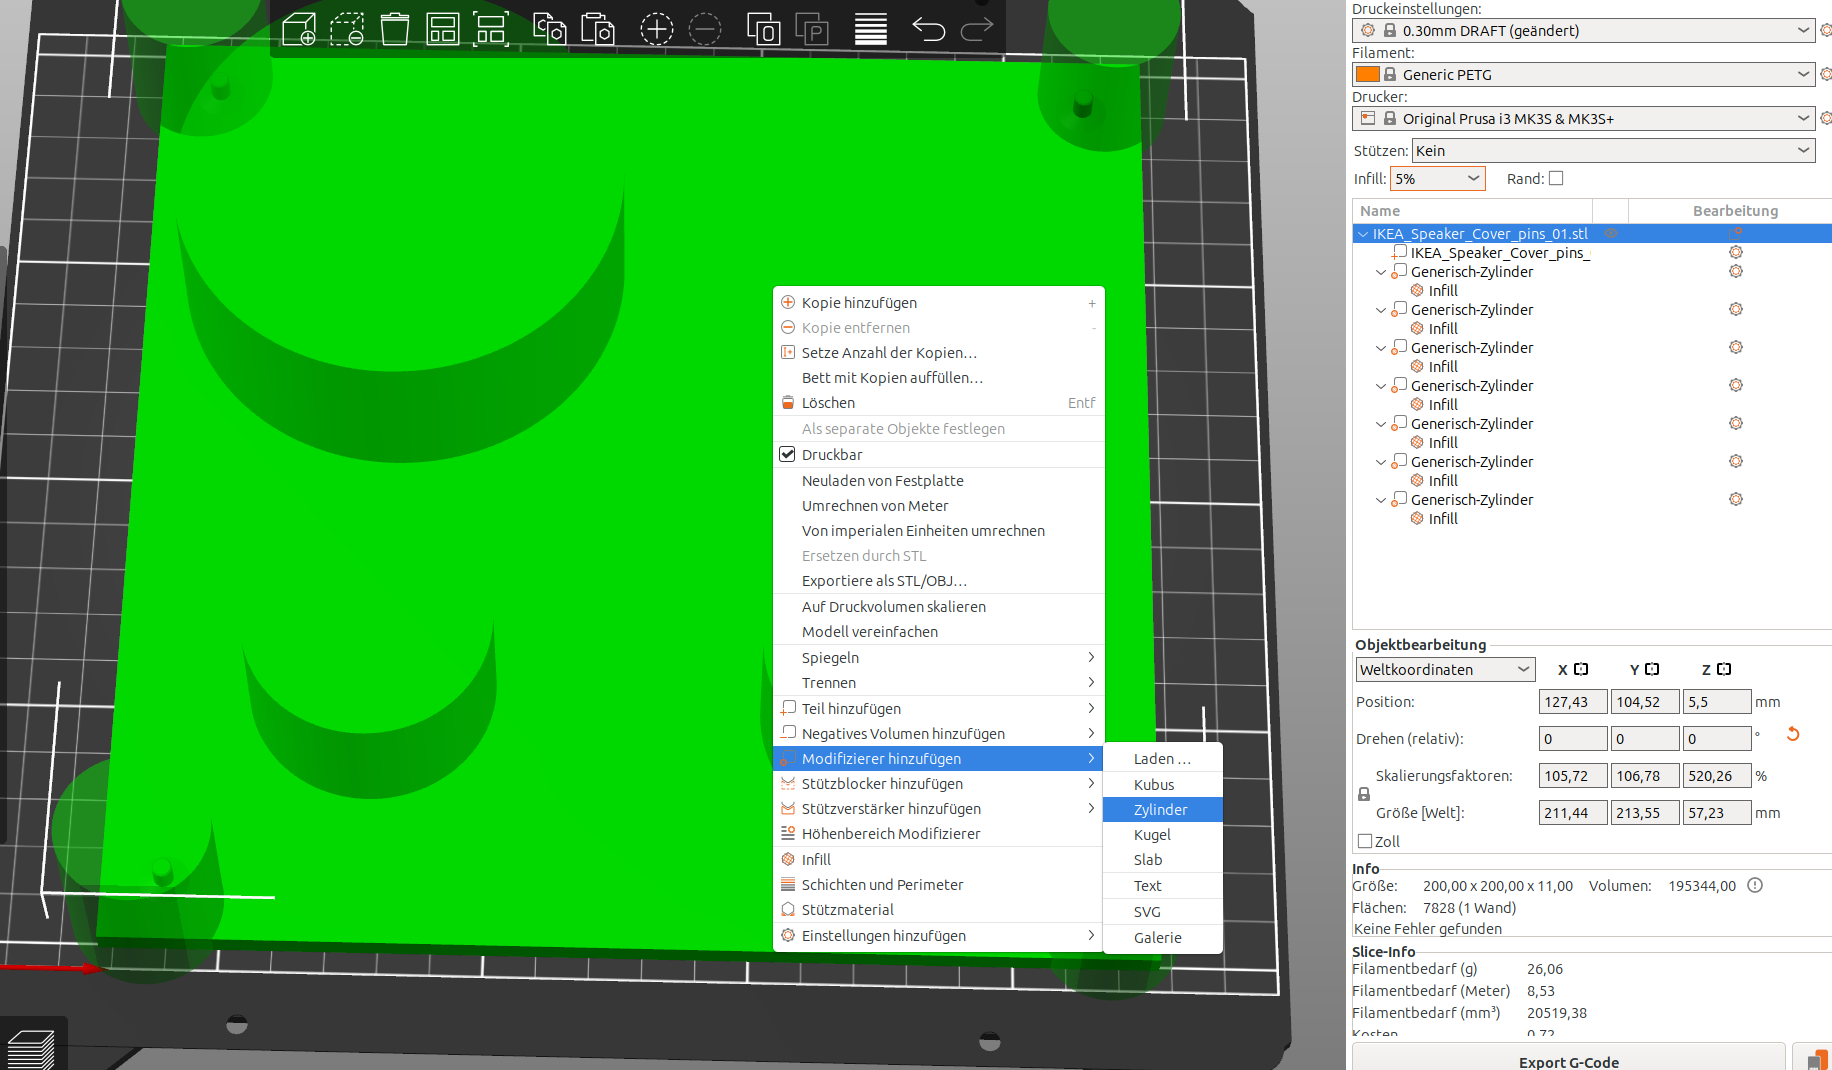Screen dimensions: 1832x1070
Task: Click the trash Delete all icon
Action: point(395,29)
